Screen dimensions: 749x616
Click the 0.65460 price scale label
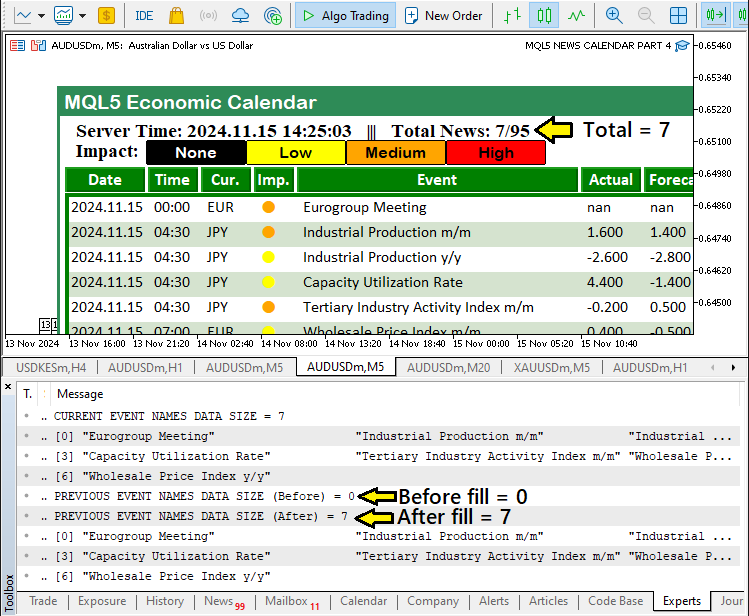(715, 46)
